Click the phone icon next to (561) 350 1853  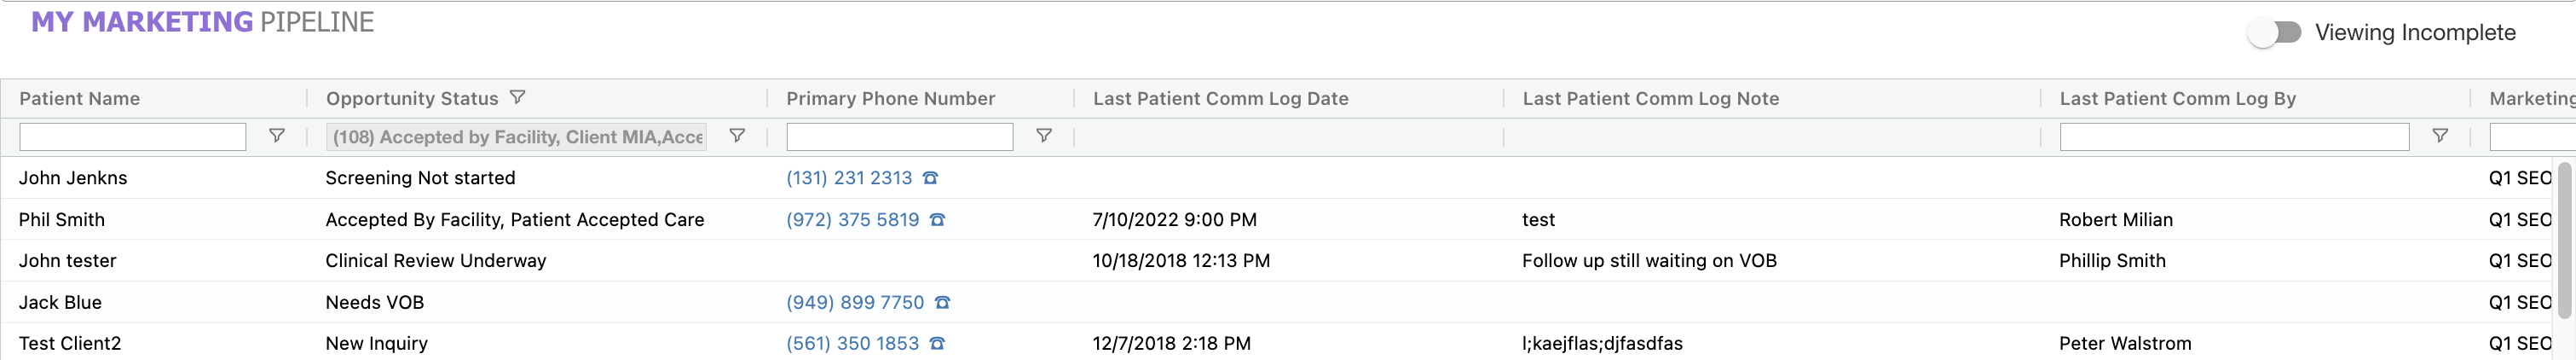(x=937, y=344)
